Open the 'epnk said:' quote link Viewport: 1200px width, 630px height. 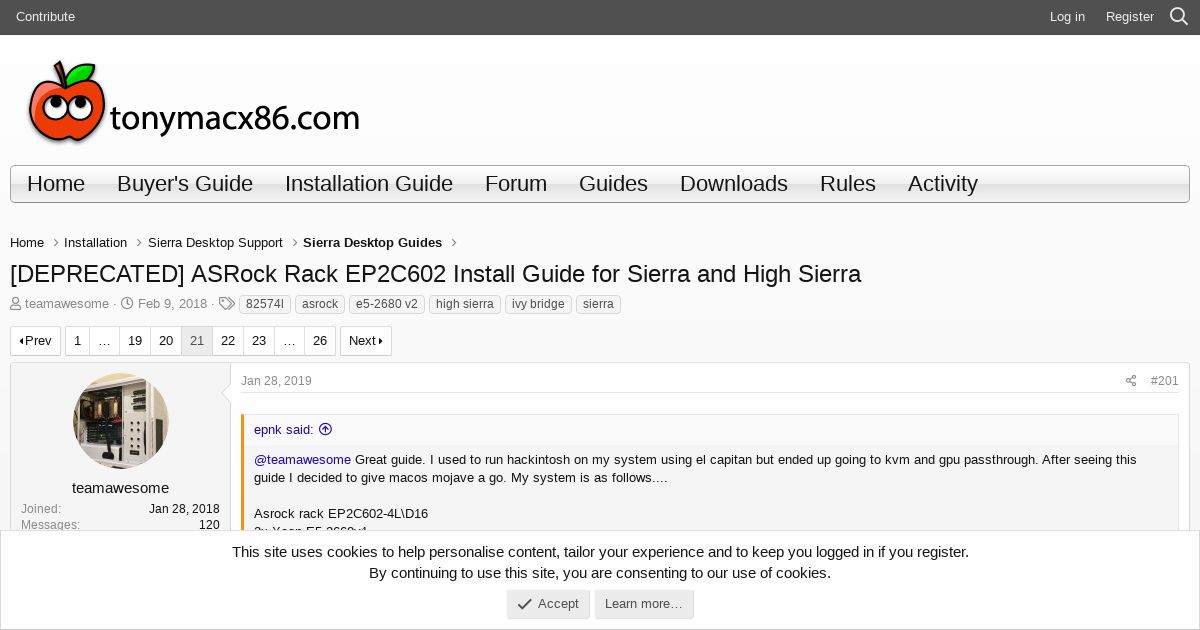[284, 429]
